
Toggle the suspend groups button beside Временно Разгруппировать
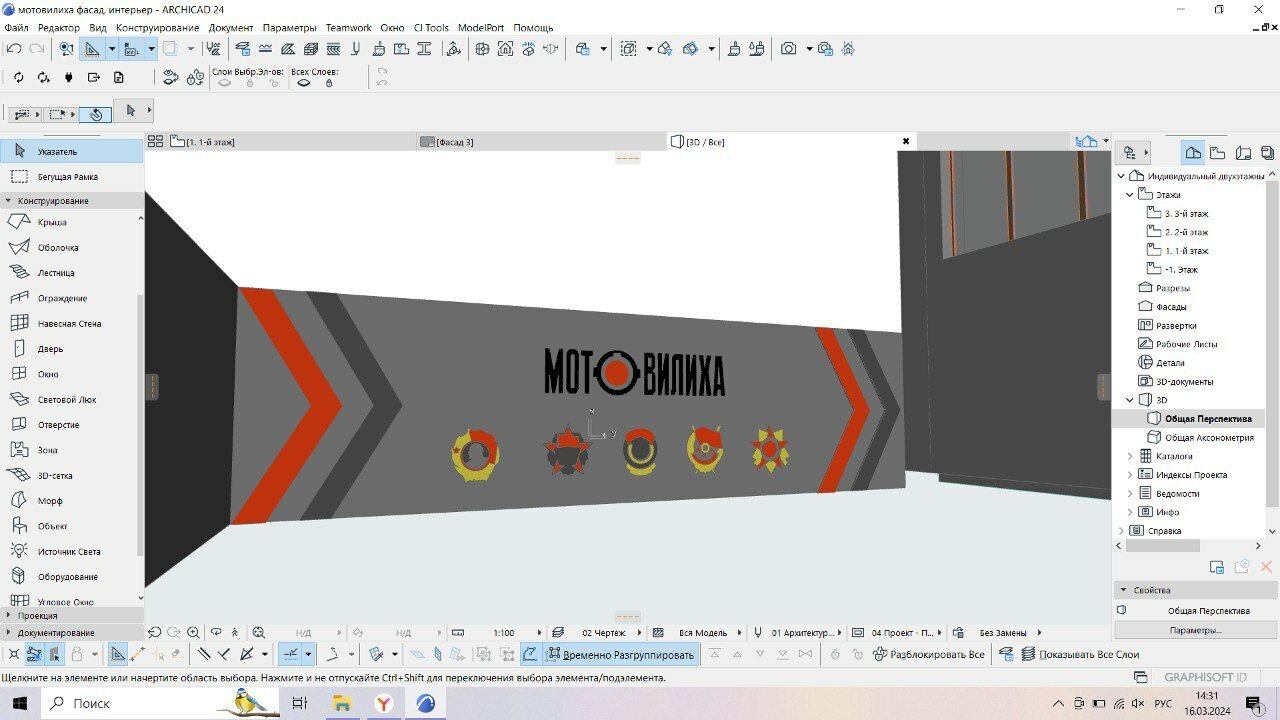(529, 655)
